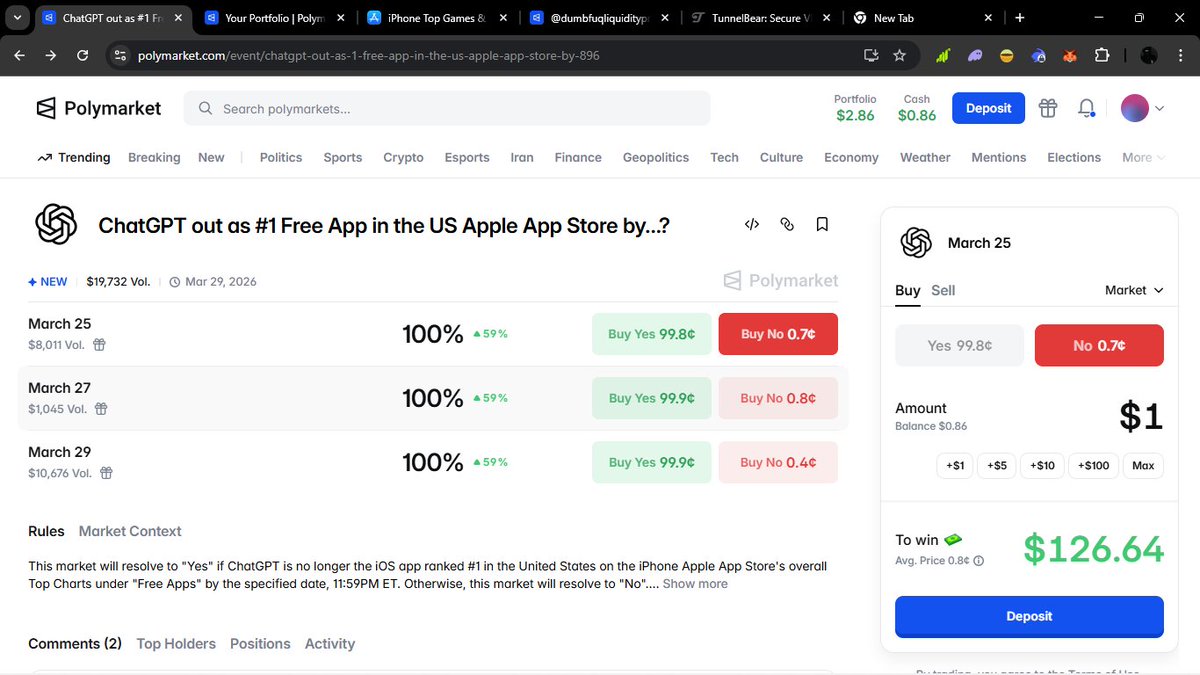Click the site info icon in address bar
Screen dimensions: 1200x675
[121, 56]
